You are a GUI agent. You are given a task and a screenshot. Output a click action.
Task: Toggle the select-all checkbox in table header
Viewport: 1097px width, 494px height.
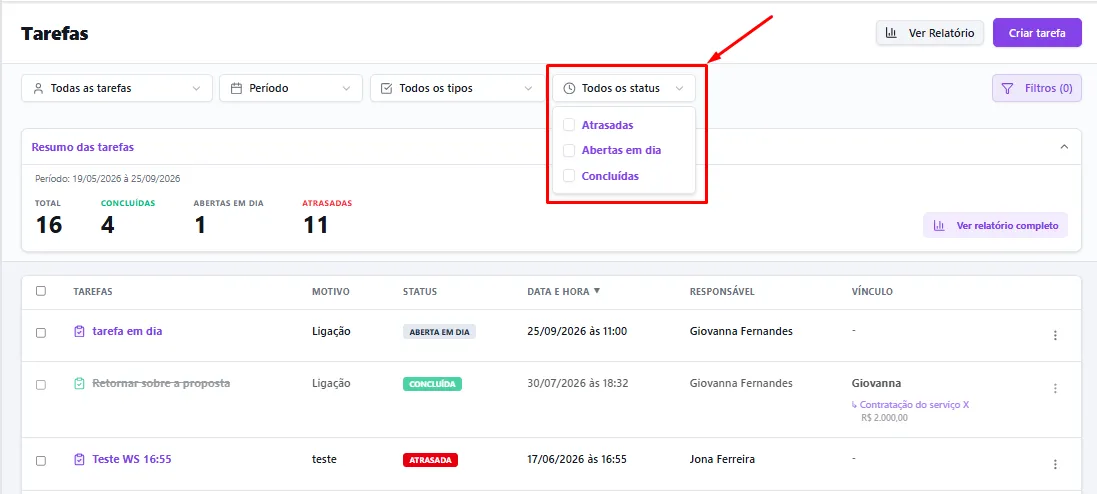click(x=41, y=291)
